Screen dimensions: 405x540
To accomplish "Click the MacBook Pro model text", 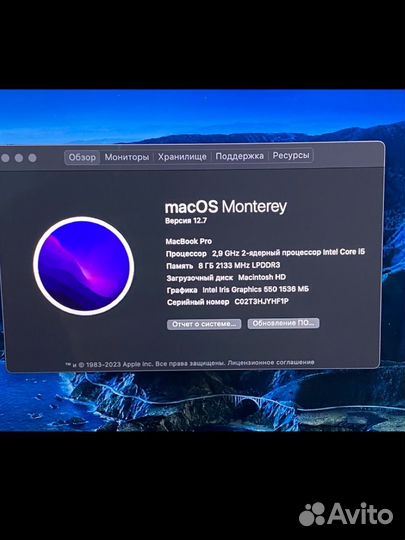I will coord(188,241).
